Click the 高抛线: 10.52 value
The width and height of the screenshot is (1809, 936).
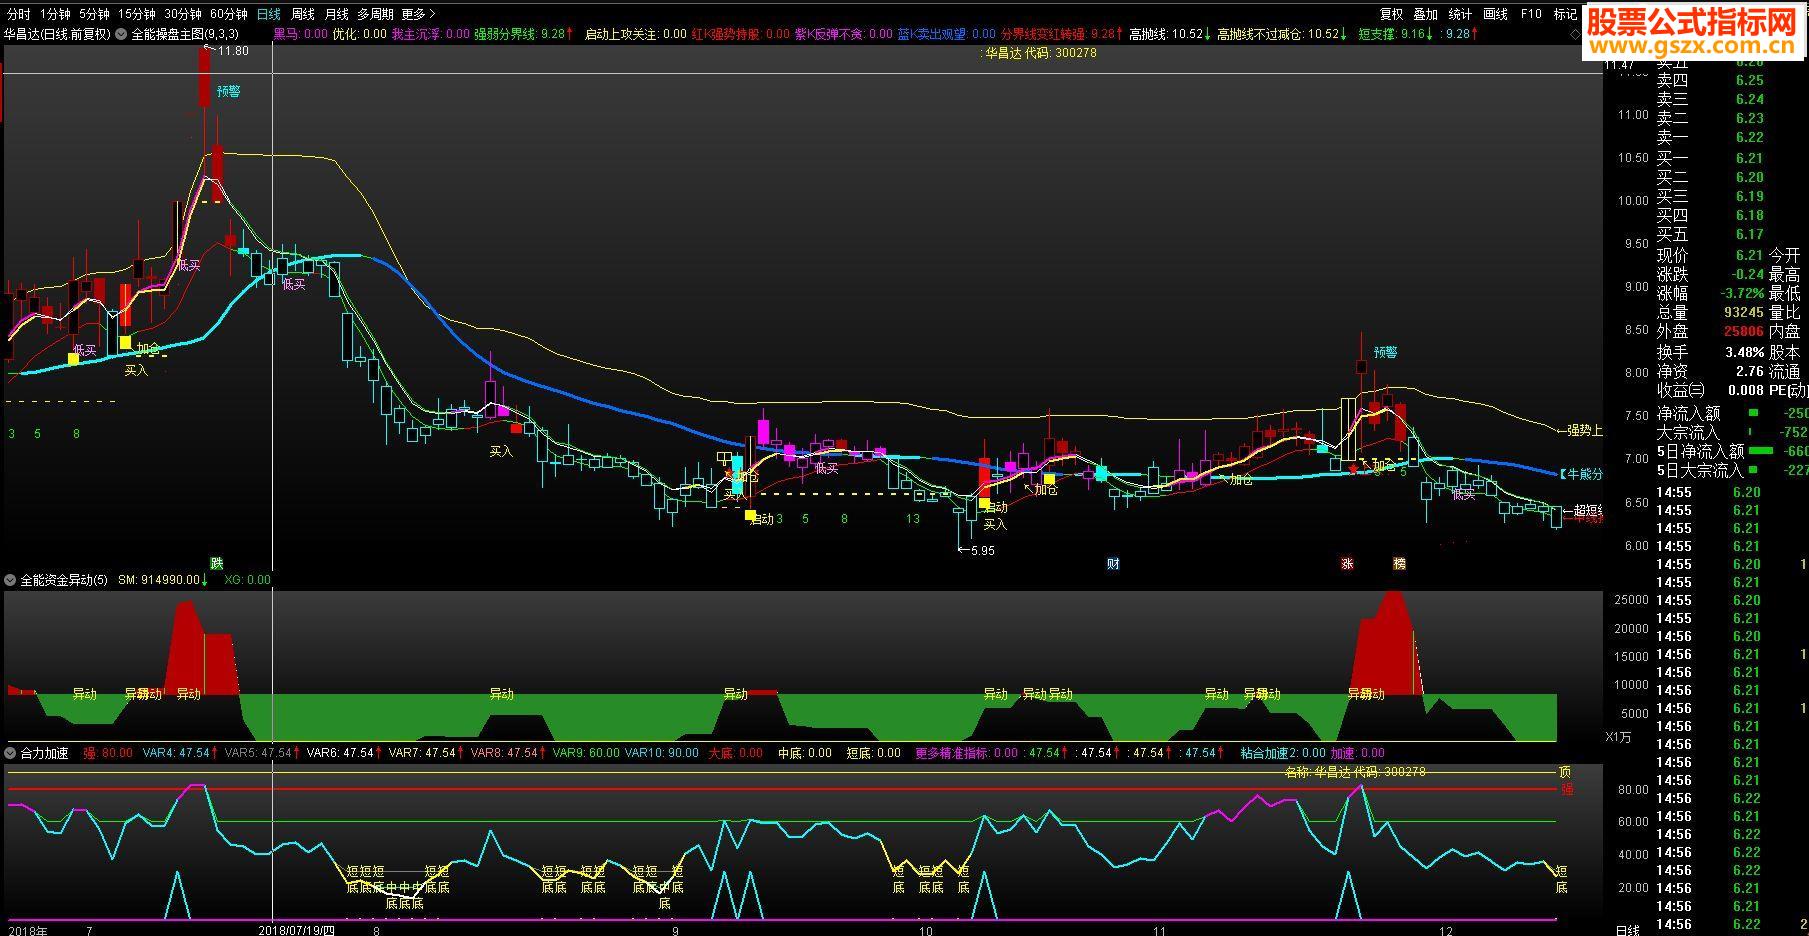1170,34
